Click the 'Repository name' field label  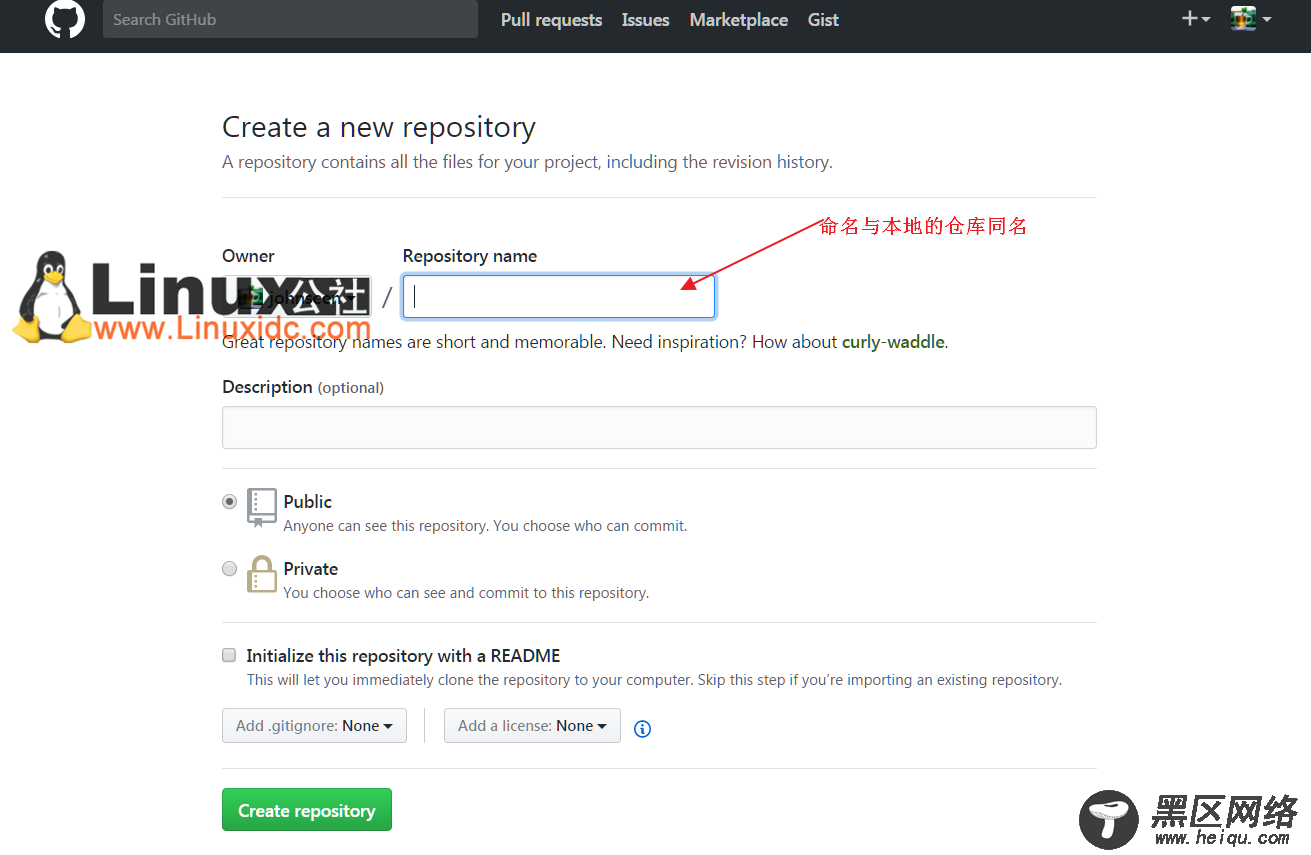pos(470,256)
